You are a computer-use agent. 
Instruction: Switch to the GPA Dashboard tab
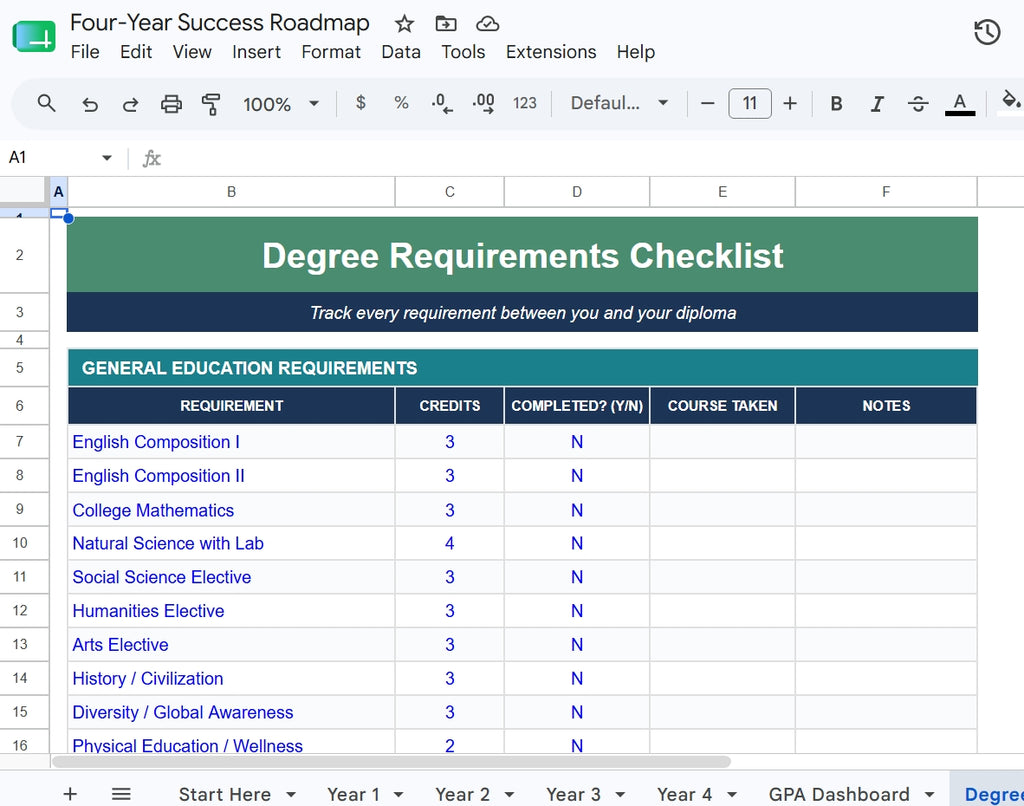point(839,794)
